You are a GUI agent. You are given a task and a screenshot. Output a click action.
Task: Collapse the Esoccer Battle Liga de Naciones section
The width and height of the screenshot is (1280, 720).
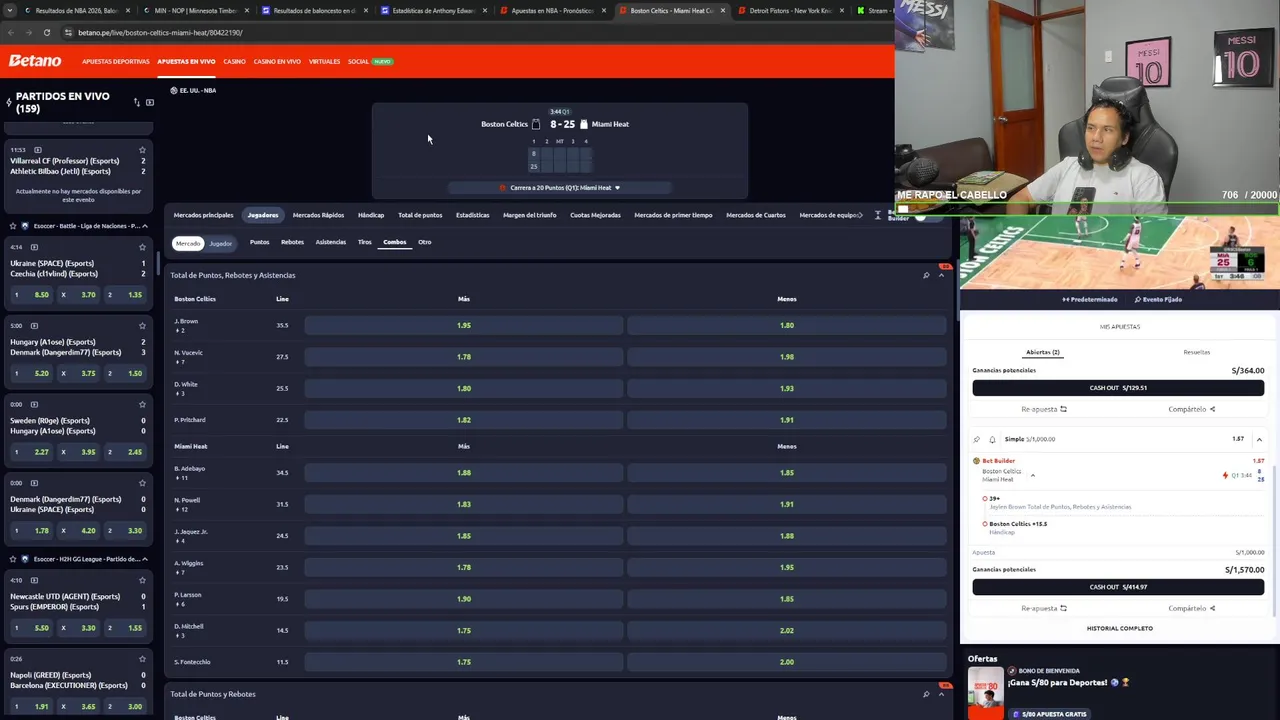click(x=144, y=226)
